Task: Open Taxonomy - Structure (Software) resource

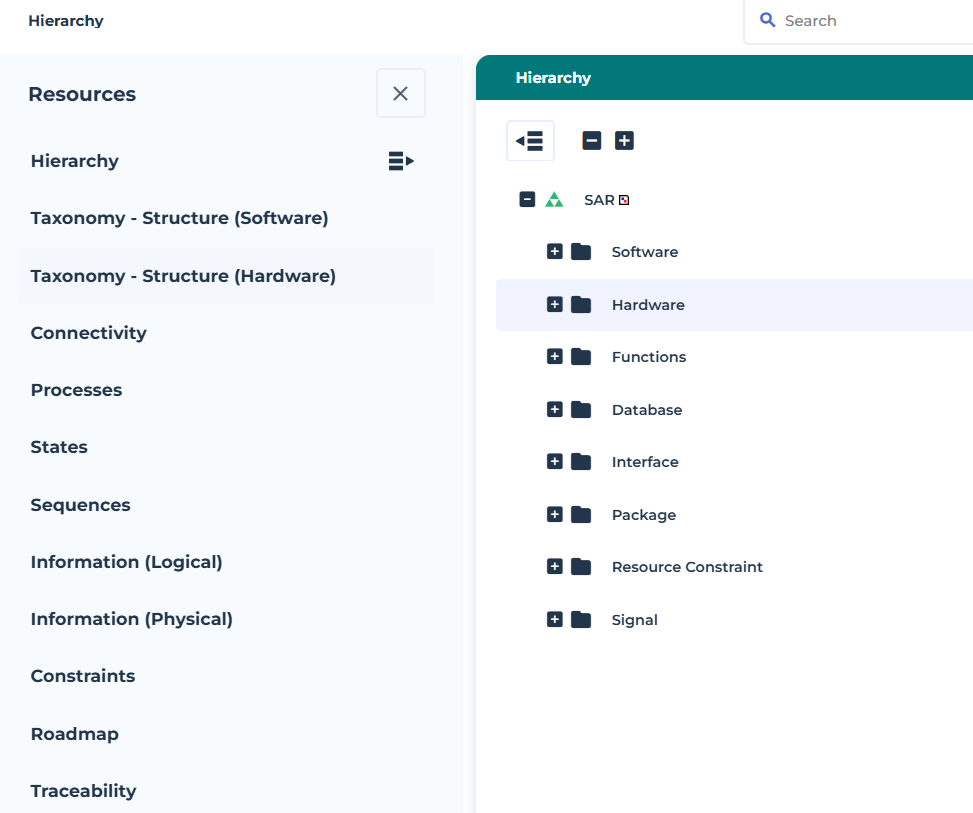Action: click(x=179, y=218)
